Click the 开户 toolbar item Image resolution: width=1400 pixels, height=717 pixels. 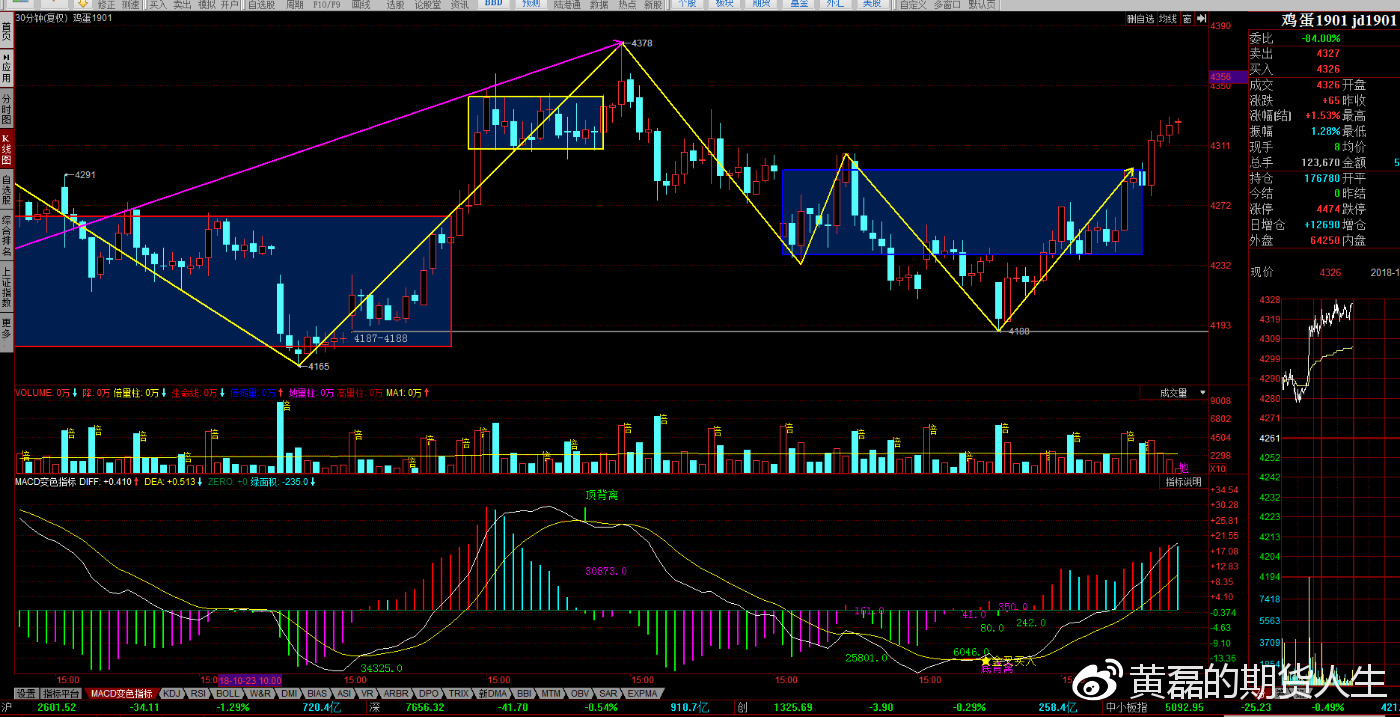[x=230, y=5]
